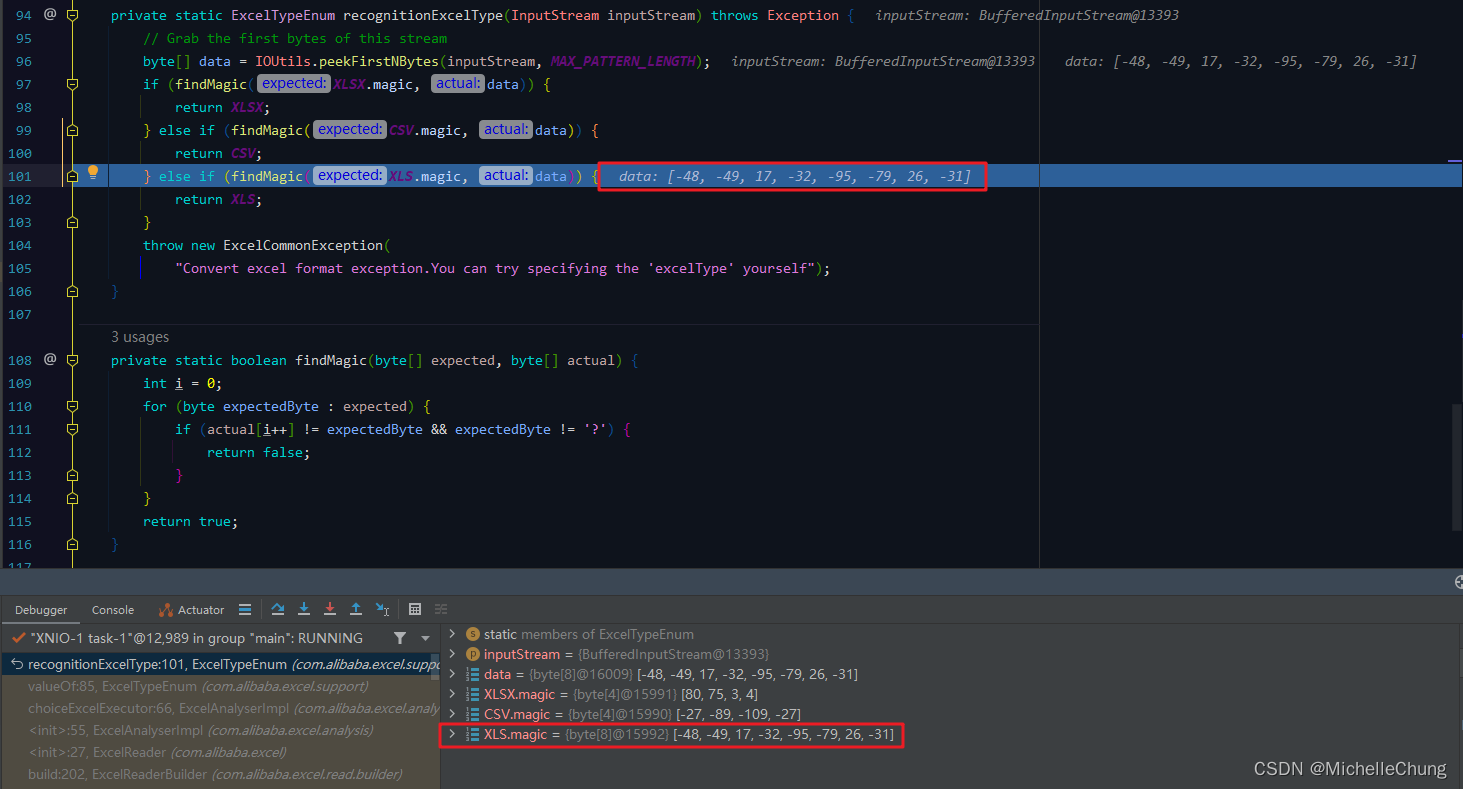
Task: Click the editor vertical scrollbar thumb
Action: 1456,466
